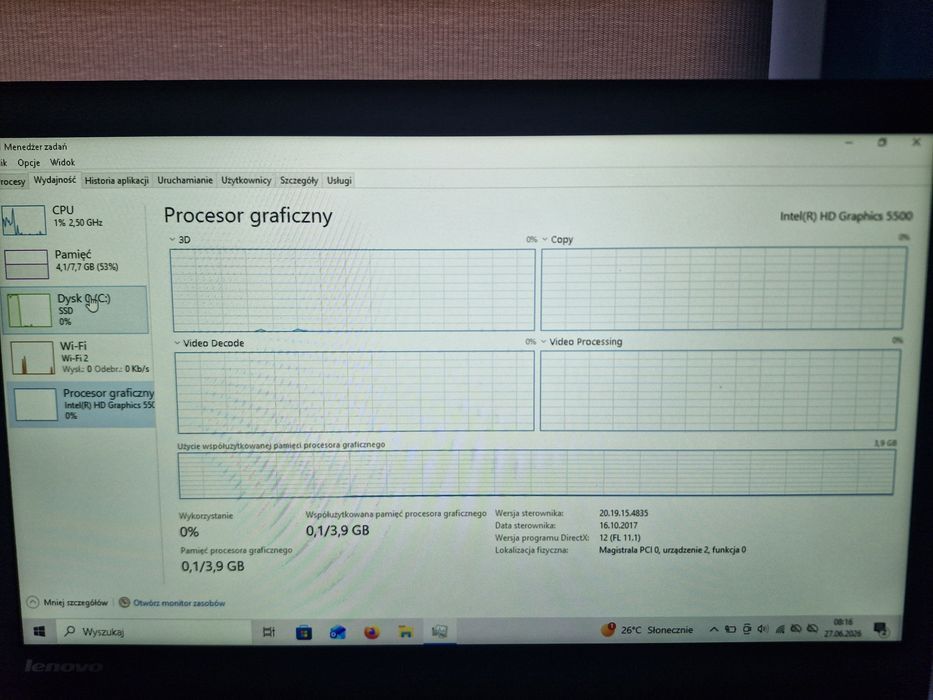Open the Uruchamianie tab

coord(184,180)
